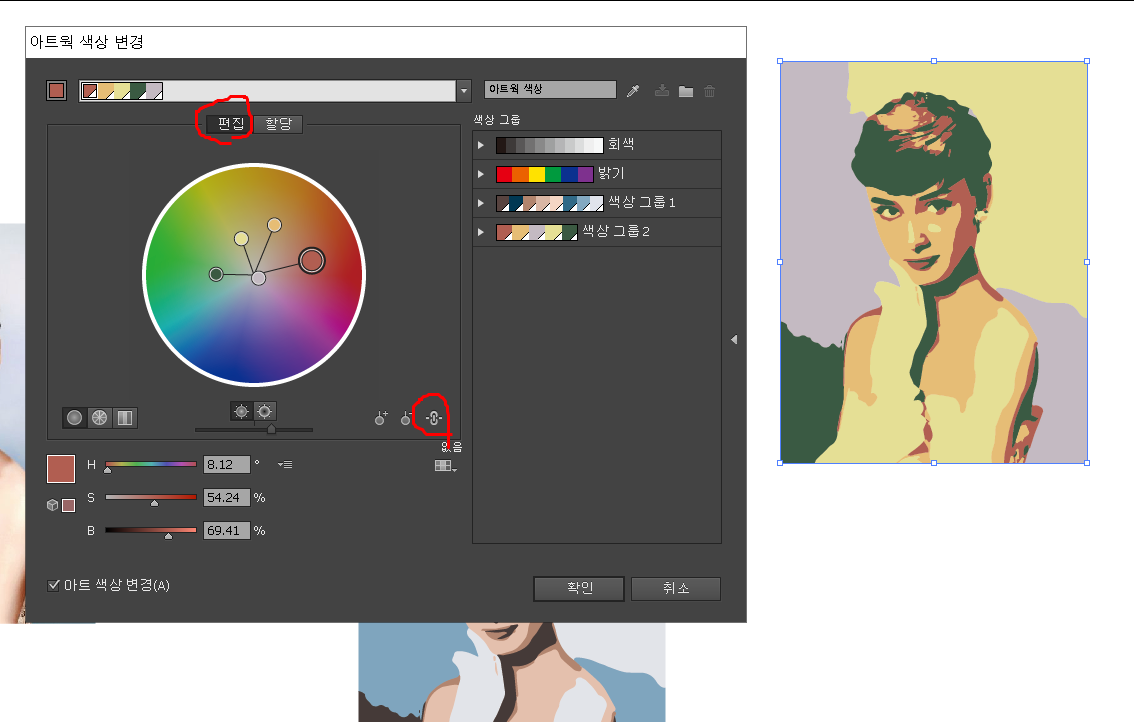Select the 회색 grayscale swatch strip
Image resolution: width=1134 pixels, height=722 pixels.
pos(550,145)
